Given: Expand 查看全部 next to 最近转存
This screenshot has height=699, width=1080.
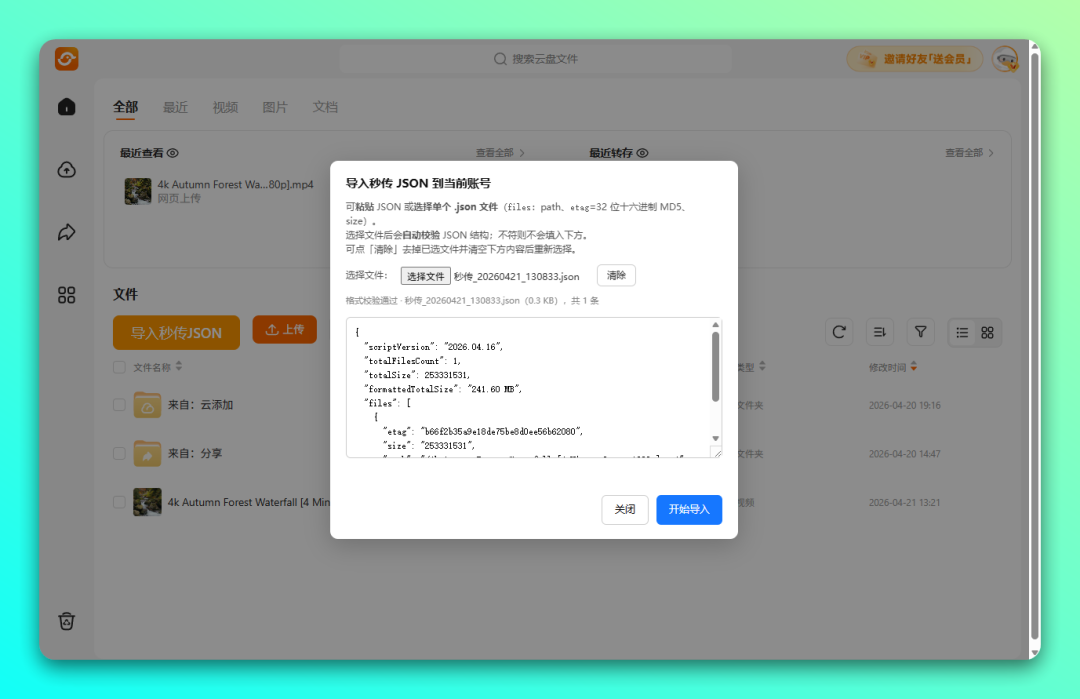Looking at the screenshot, I should [x=965, y=153].
